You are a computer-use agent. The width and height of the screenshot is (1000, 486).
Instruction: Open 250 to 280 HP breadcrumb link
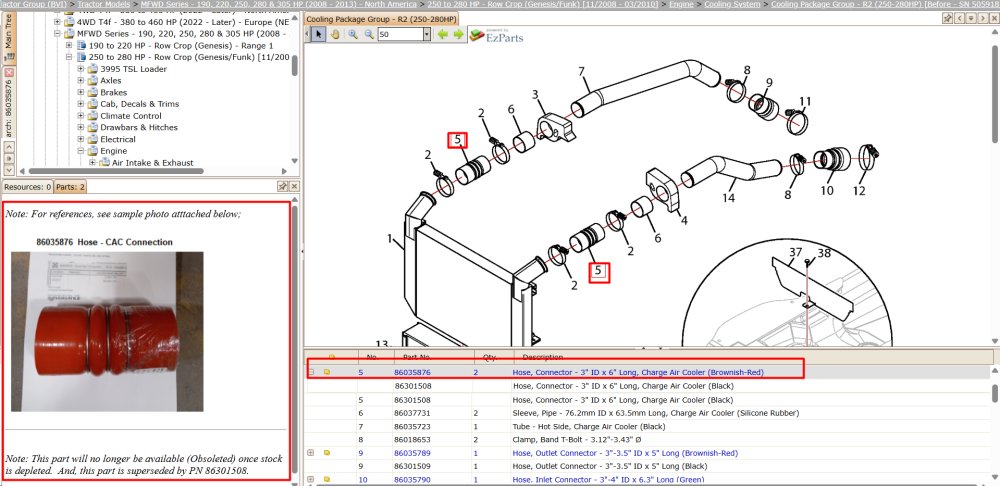543,4
